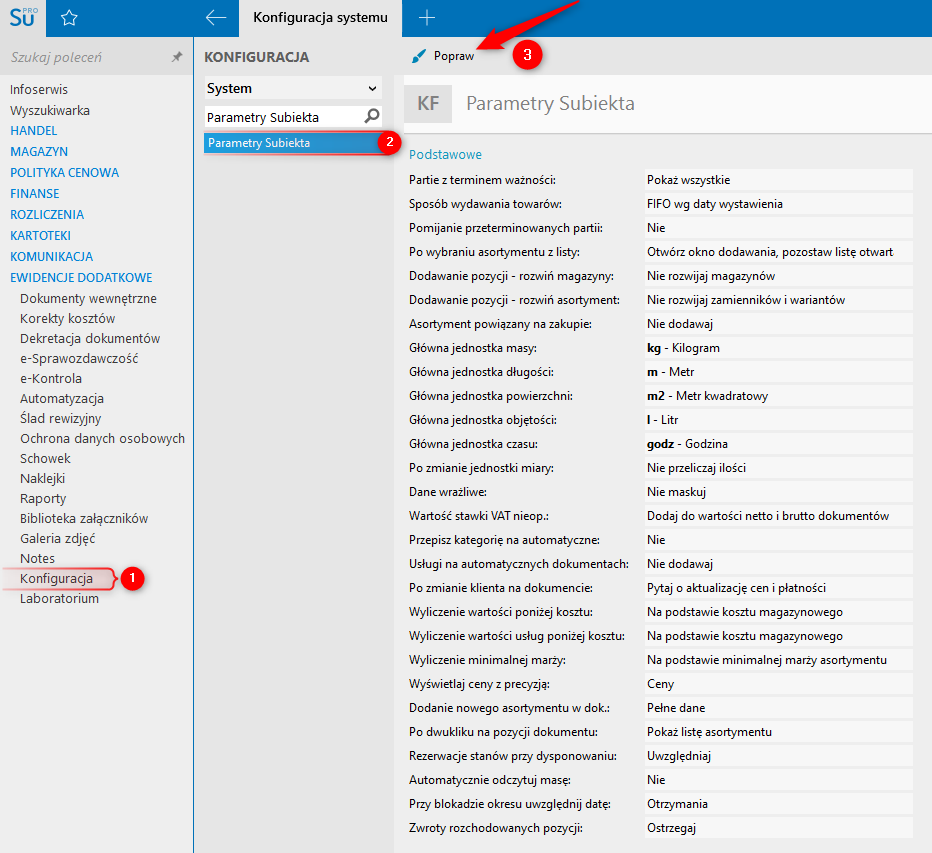The height and width of the screenshot is (853, 932).
Task: Expand the ROZLICZENIA module
Action: point(47,215)
